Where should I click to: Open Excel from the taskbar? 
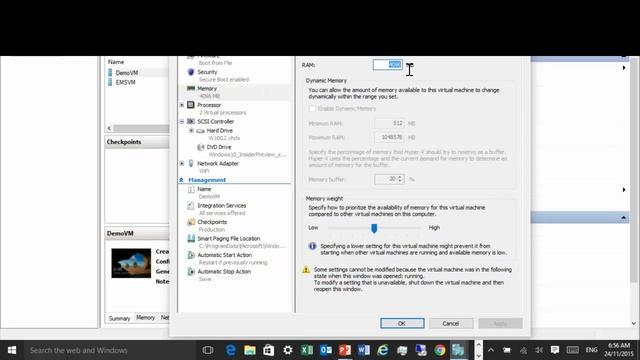click(x=307, y=350)
